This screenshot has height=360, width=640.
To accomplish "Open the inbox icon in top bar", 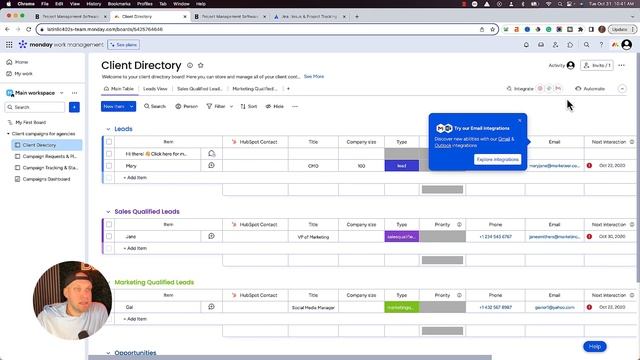I will [x=541, y=44].
